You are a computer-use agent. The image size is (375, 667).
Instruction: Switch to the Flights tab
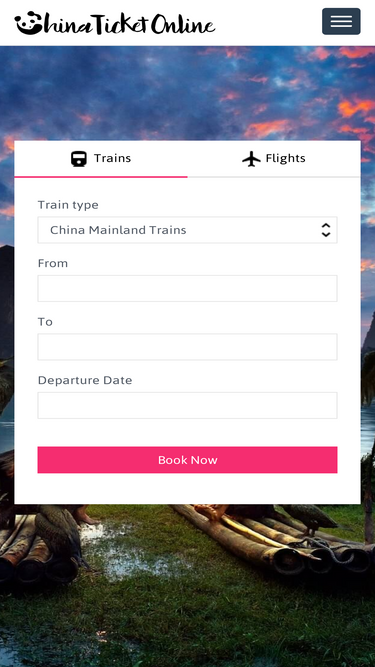coord(274,159)
